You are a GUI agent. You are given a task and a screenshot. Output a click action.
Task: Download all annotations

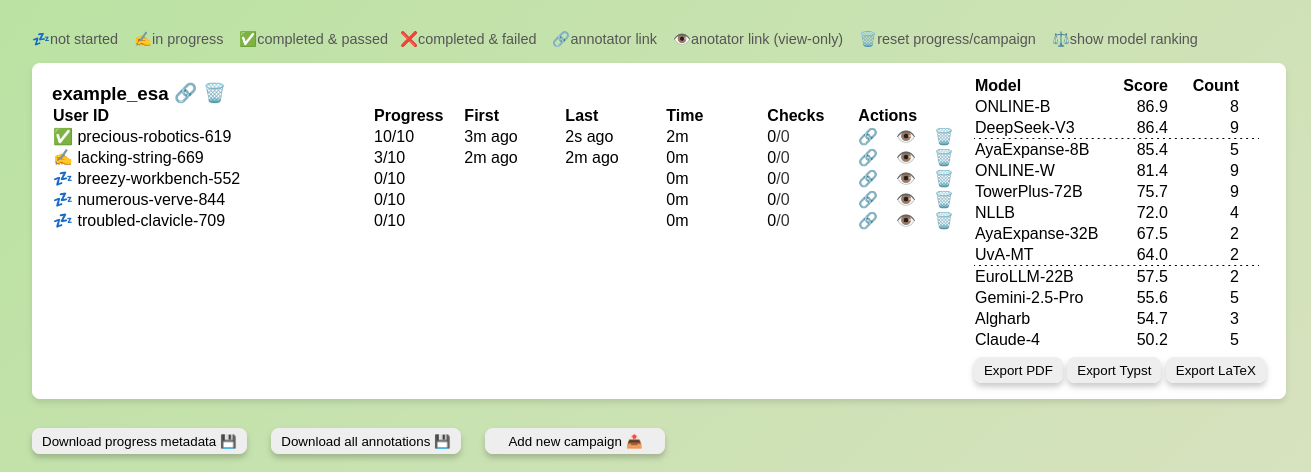pyautogui.click(x=366, y=442)
